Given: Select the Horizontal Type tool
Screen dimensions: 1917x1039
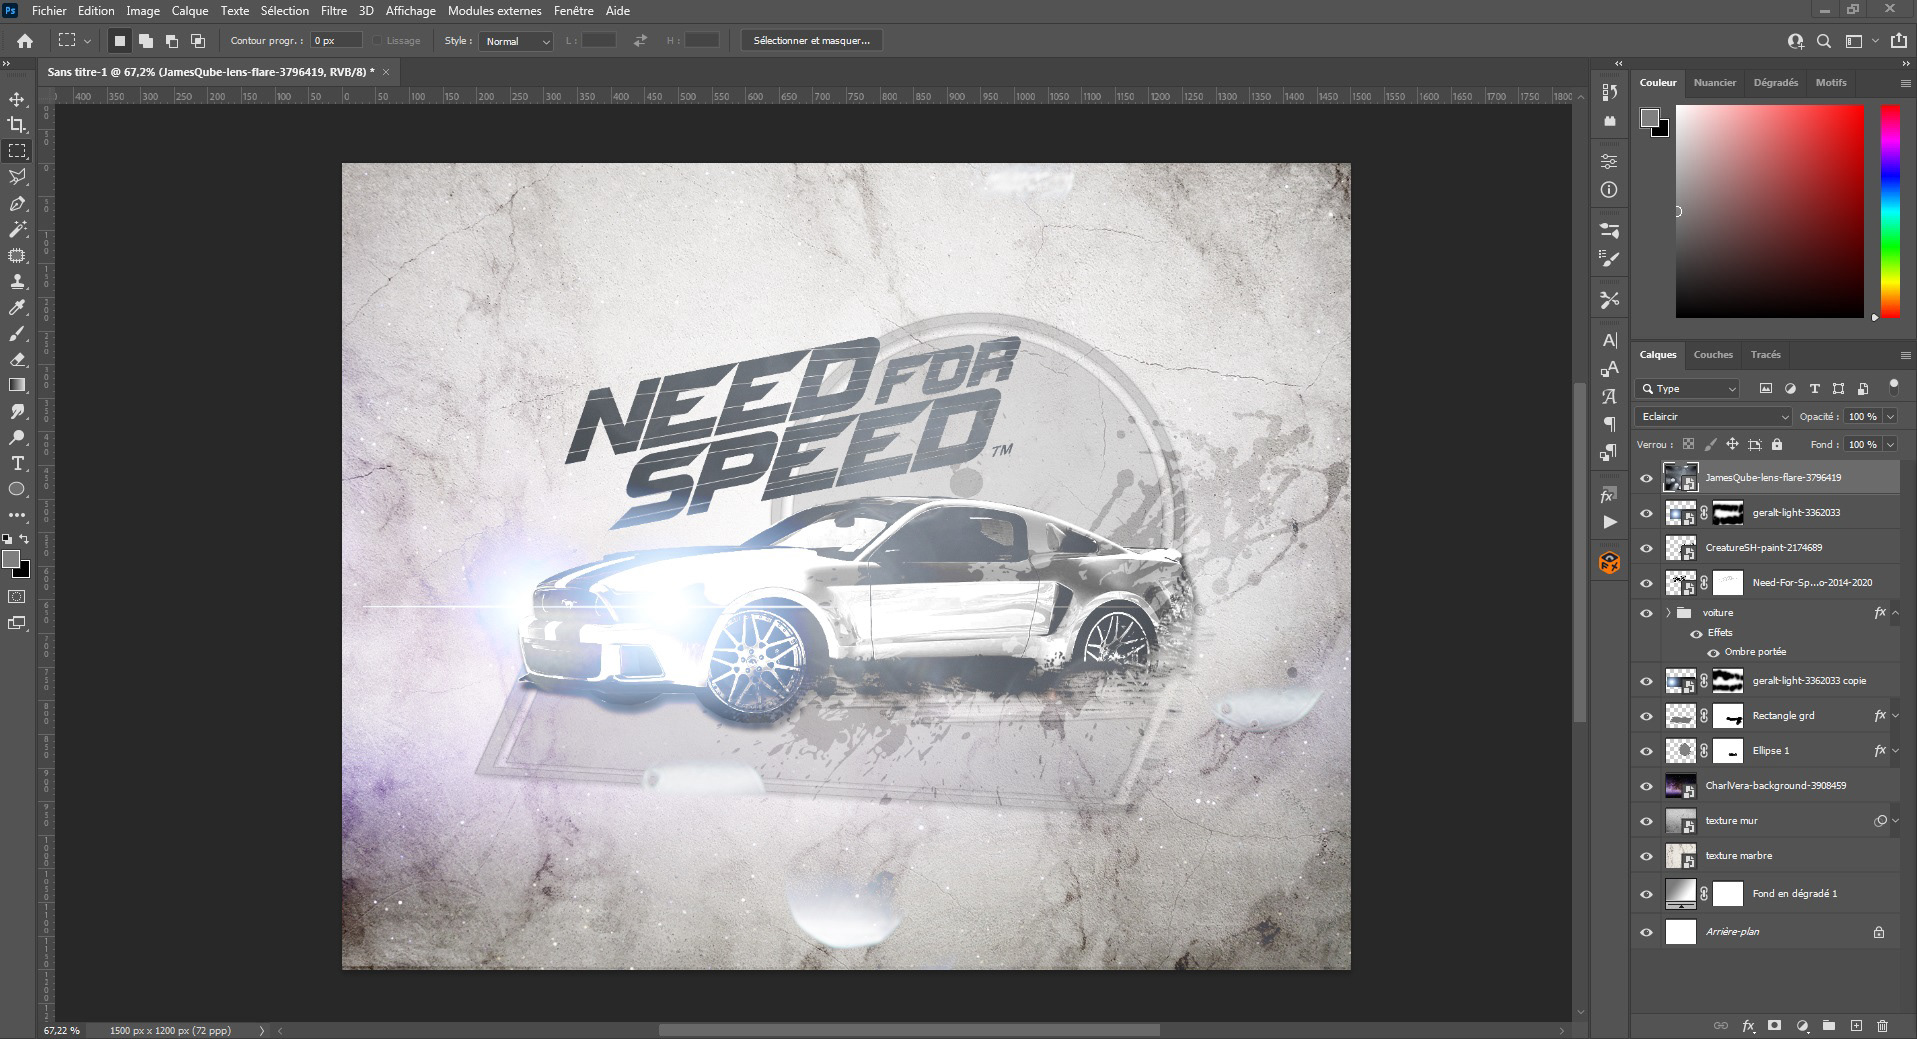Looking at the screenshot, I should [x=17, y=463].
